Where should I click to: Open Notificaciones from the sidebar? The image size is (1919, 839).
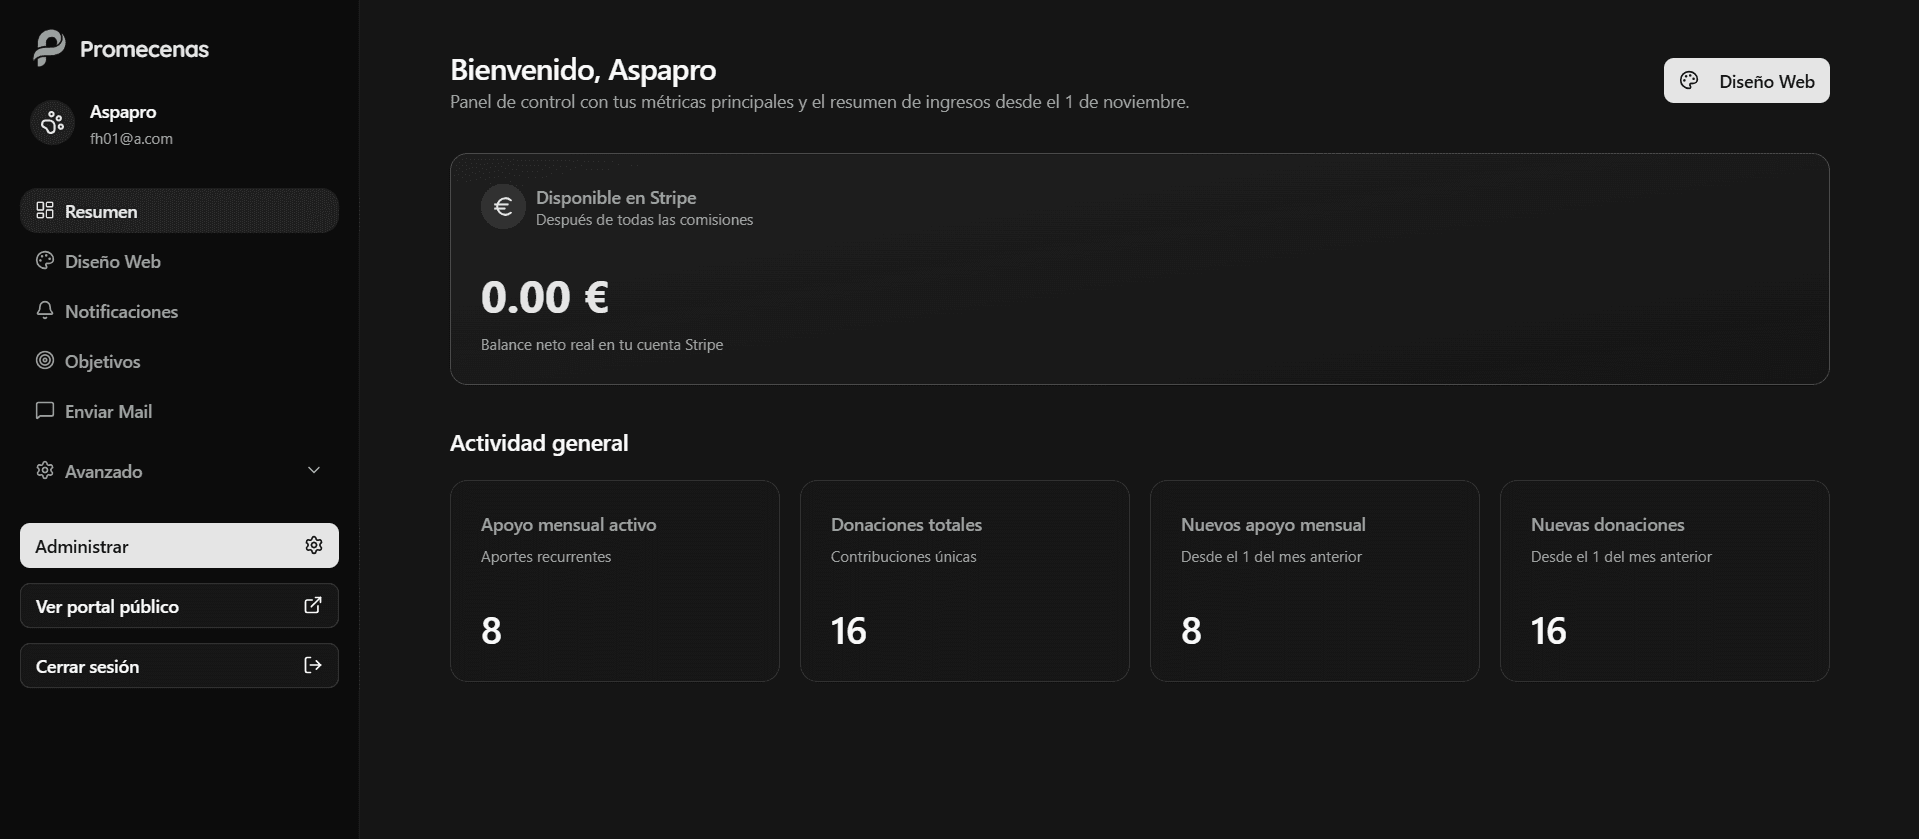pyautogui.click(x=120, y=311)
